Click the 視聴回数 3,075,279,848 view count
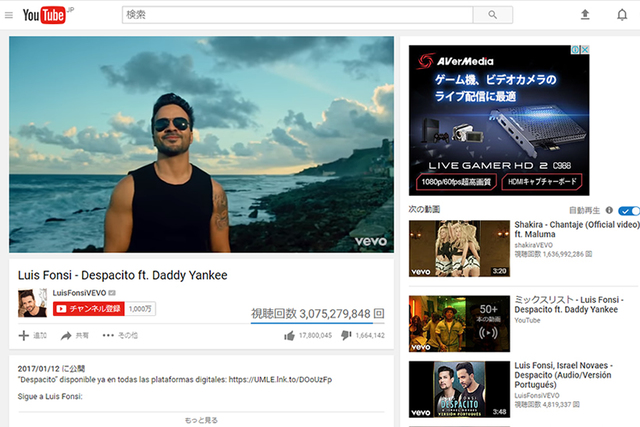Image resolution: width=640 pixels, height=427 pixels. pos(318,314)
